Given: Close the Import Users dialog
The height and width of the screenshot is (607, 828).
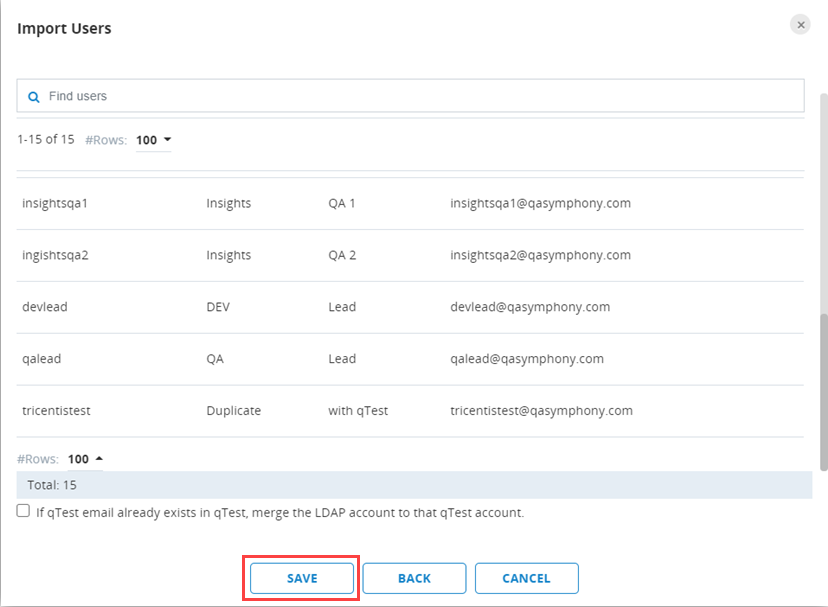Looking at the screenshot, I should [800, 25].
